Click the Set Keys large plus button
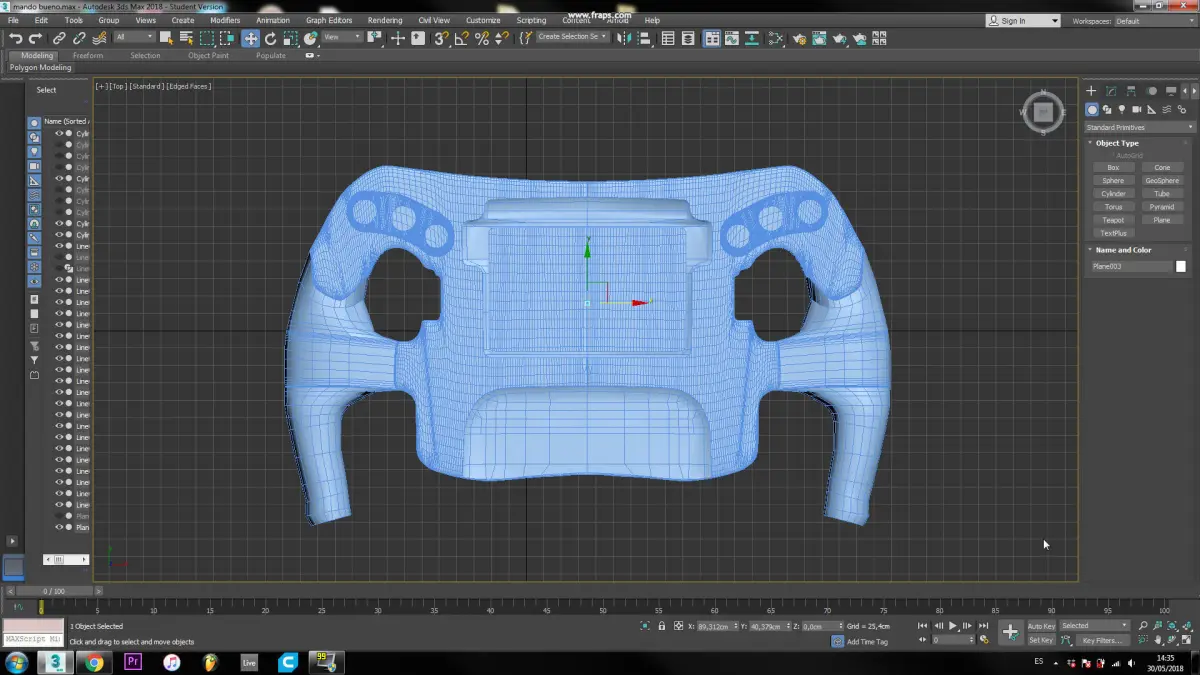Screen dimensions: 1200x675 tap(1010, 632)
